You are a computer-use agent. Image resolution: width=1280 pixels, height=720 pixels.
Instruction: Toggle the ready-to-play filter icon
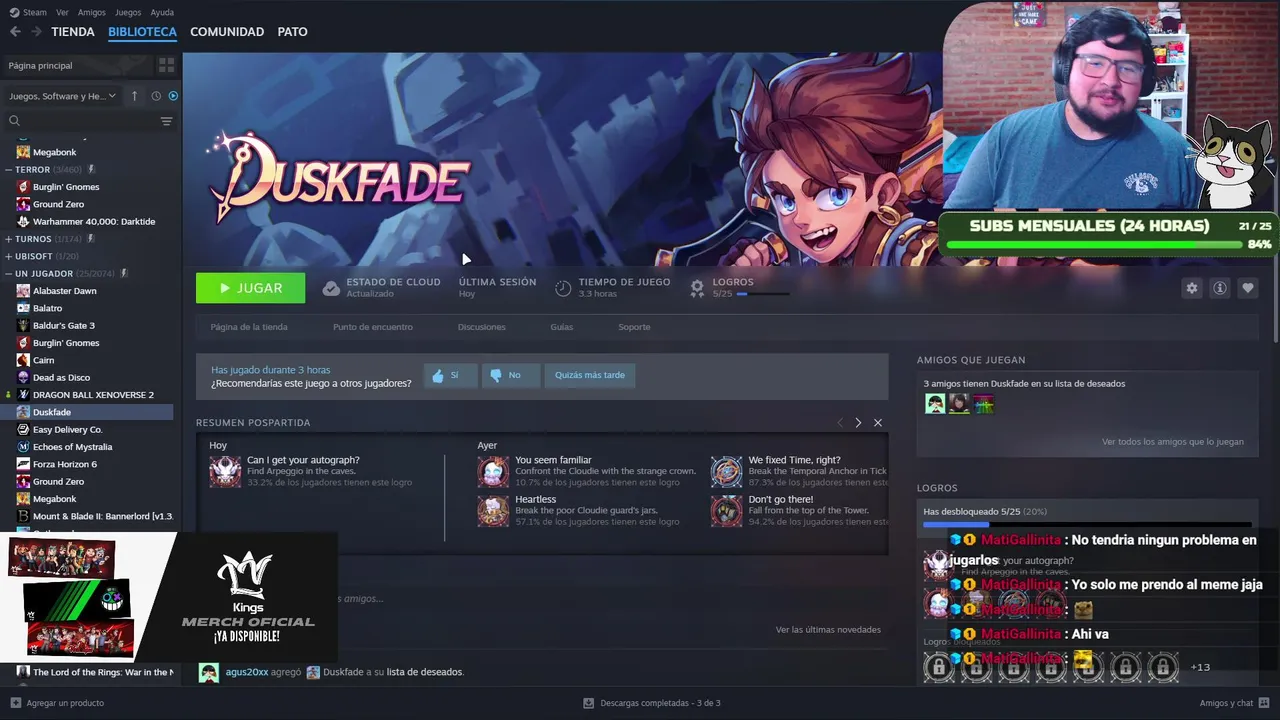(x=173, y=96)
